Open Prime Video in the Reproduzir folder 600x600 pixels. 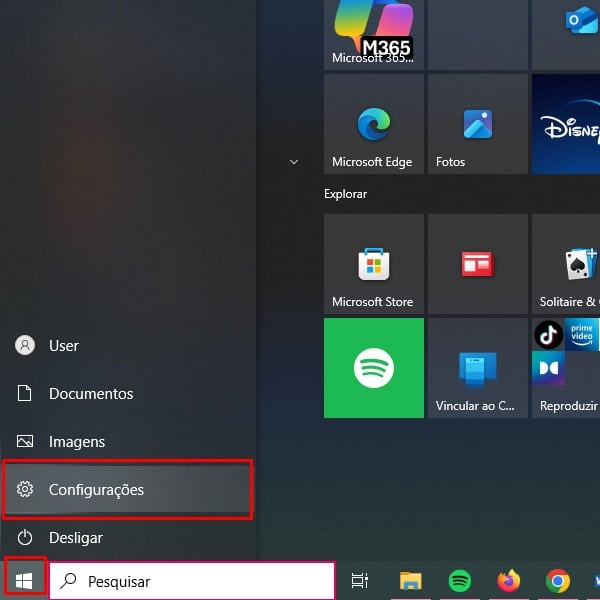[x=582, y=334]
